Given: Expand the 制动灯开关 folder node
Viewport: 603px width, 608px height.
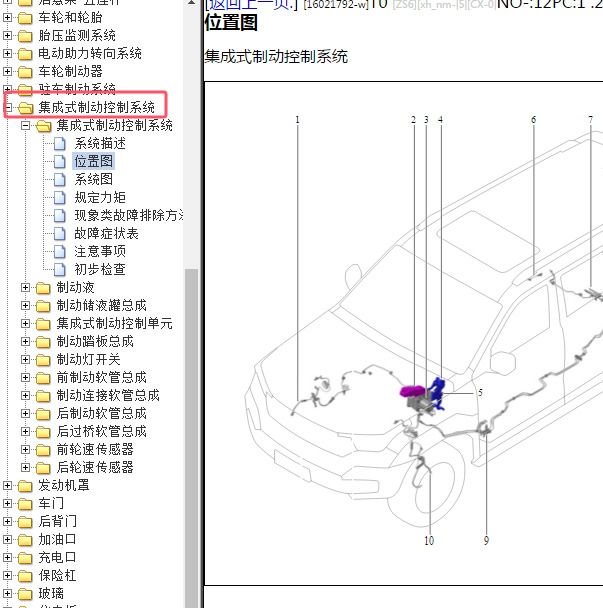Looking at the screenshot, I should pyautogui.click(x=25, y=359).
